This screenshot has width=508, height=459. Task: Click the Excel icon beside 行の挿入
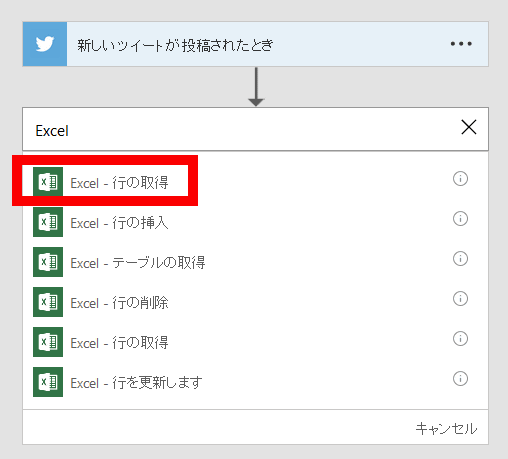[48, 222]
